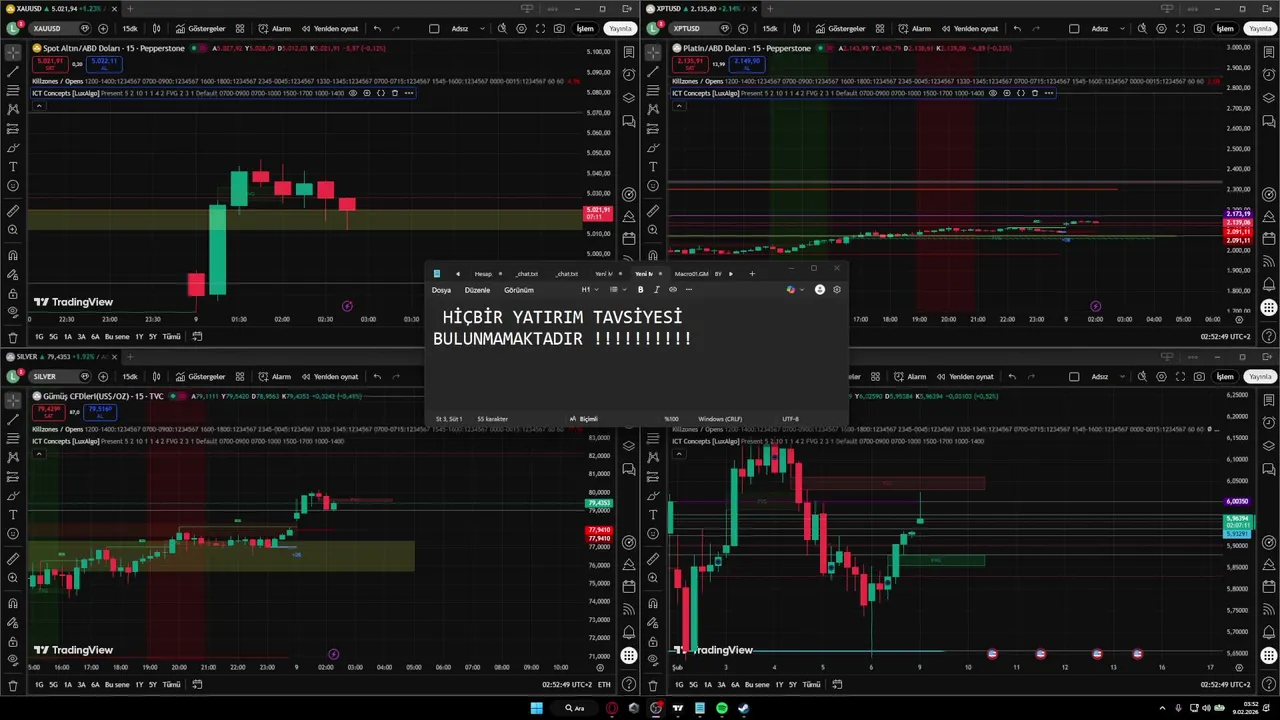Select zoom-in tool in SILVER sidebar
Viewport: 1280px width, 720px height.
pos(13,578)
